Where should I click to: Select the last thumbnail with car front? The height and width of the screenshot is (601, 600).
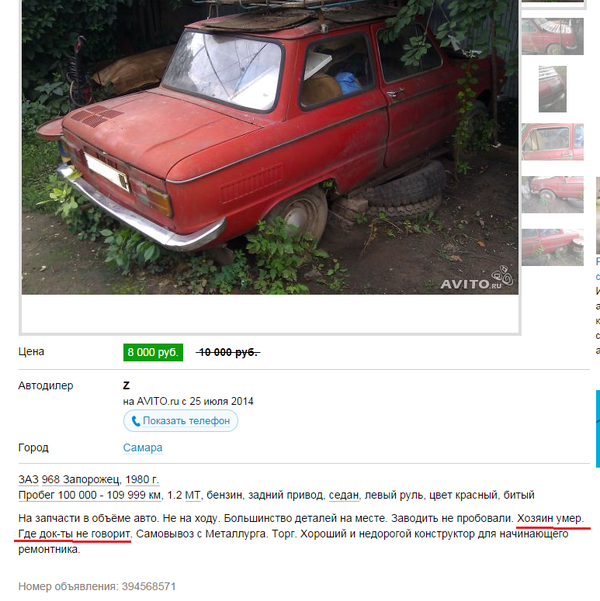pos(552,247)
